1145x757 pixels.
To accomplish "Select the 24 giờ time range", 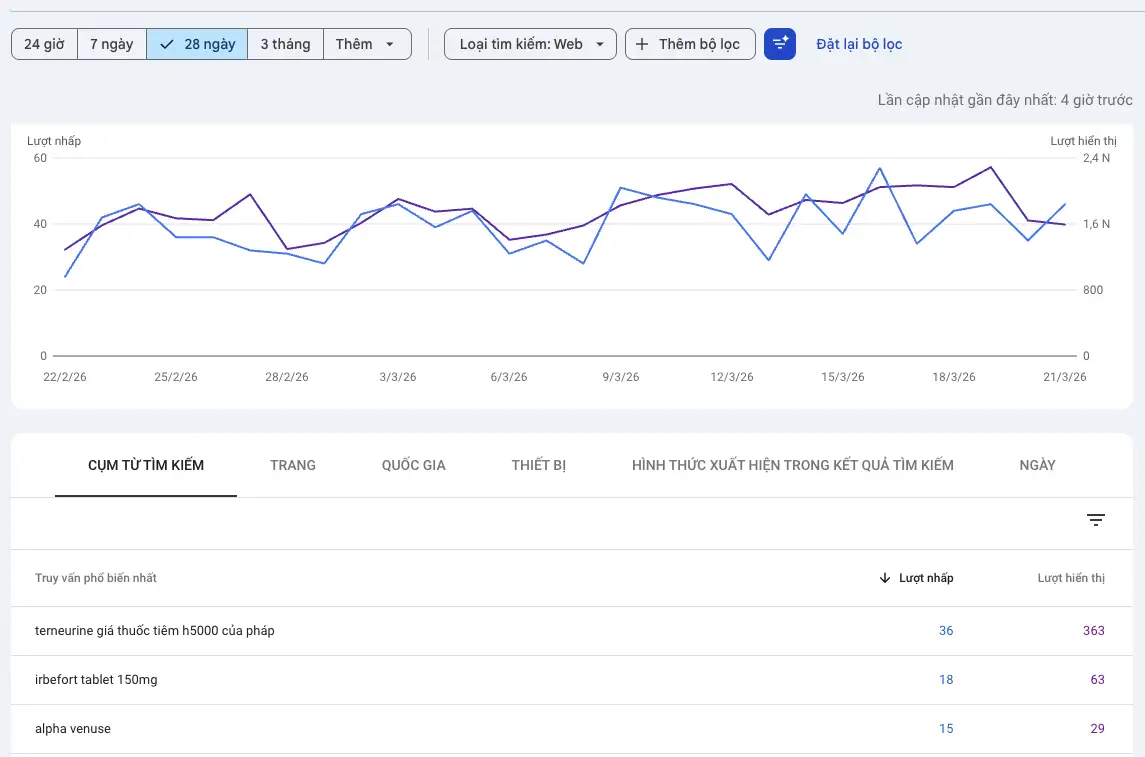I will point(44,44).
